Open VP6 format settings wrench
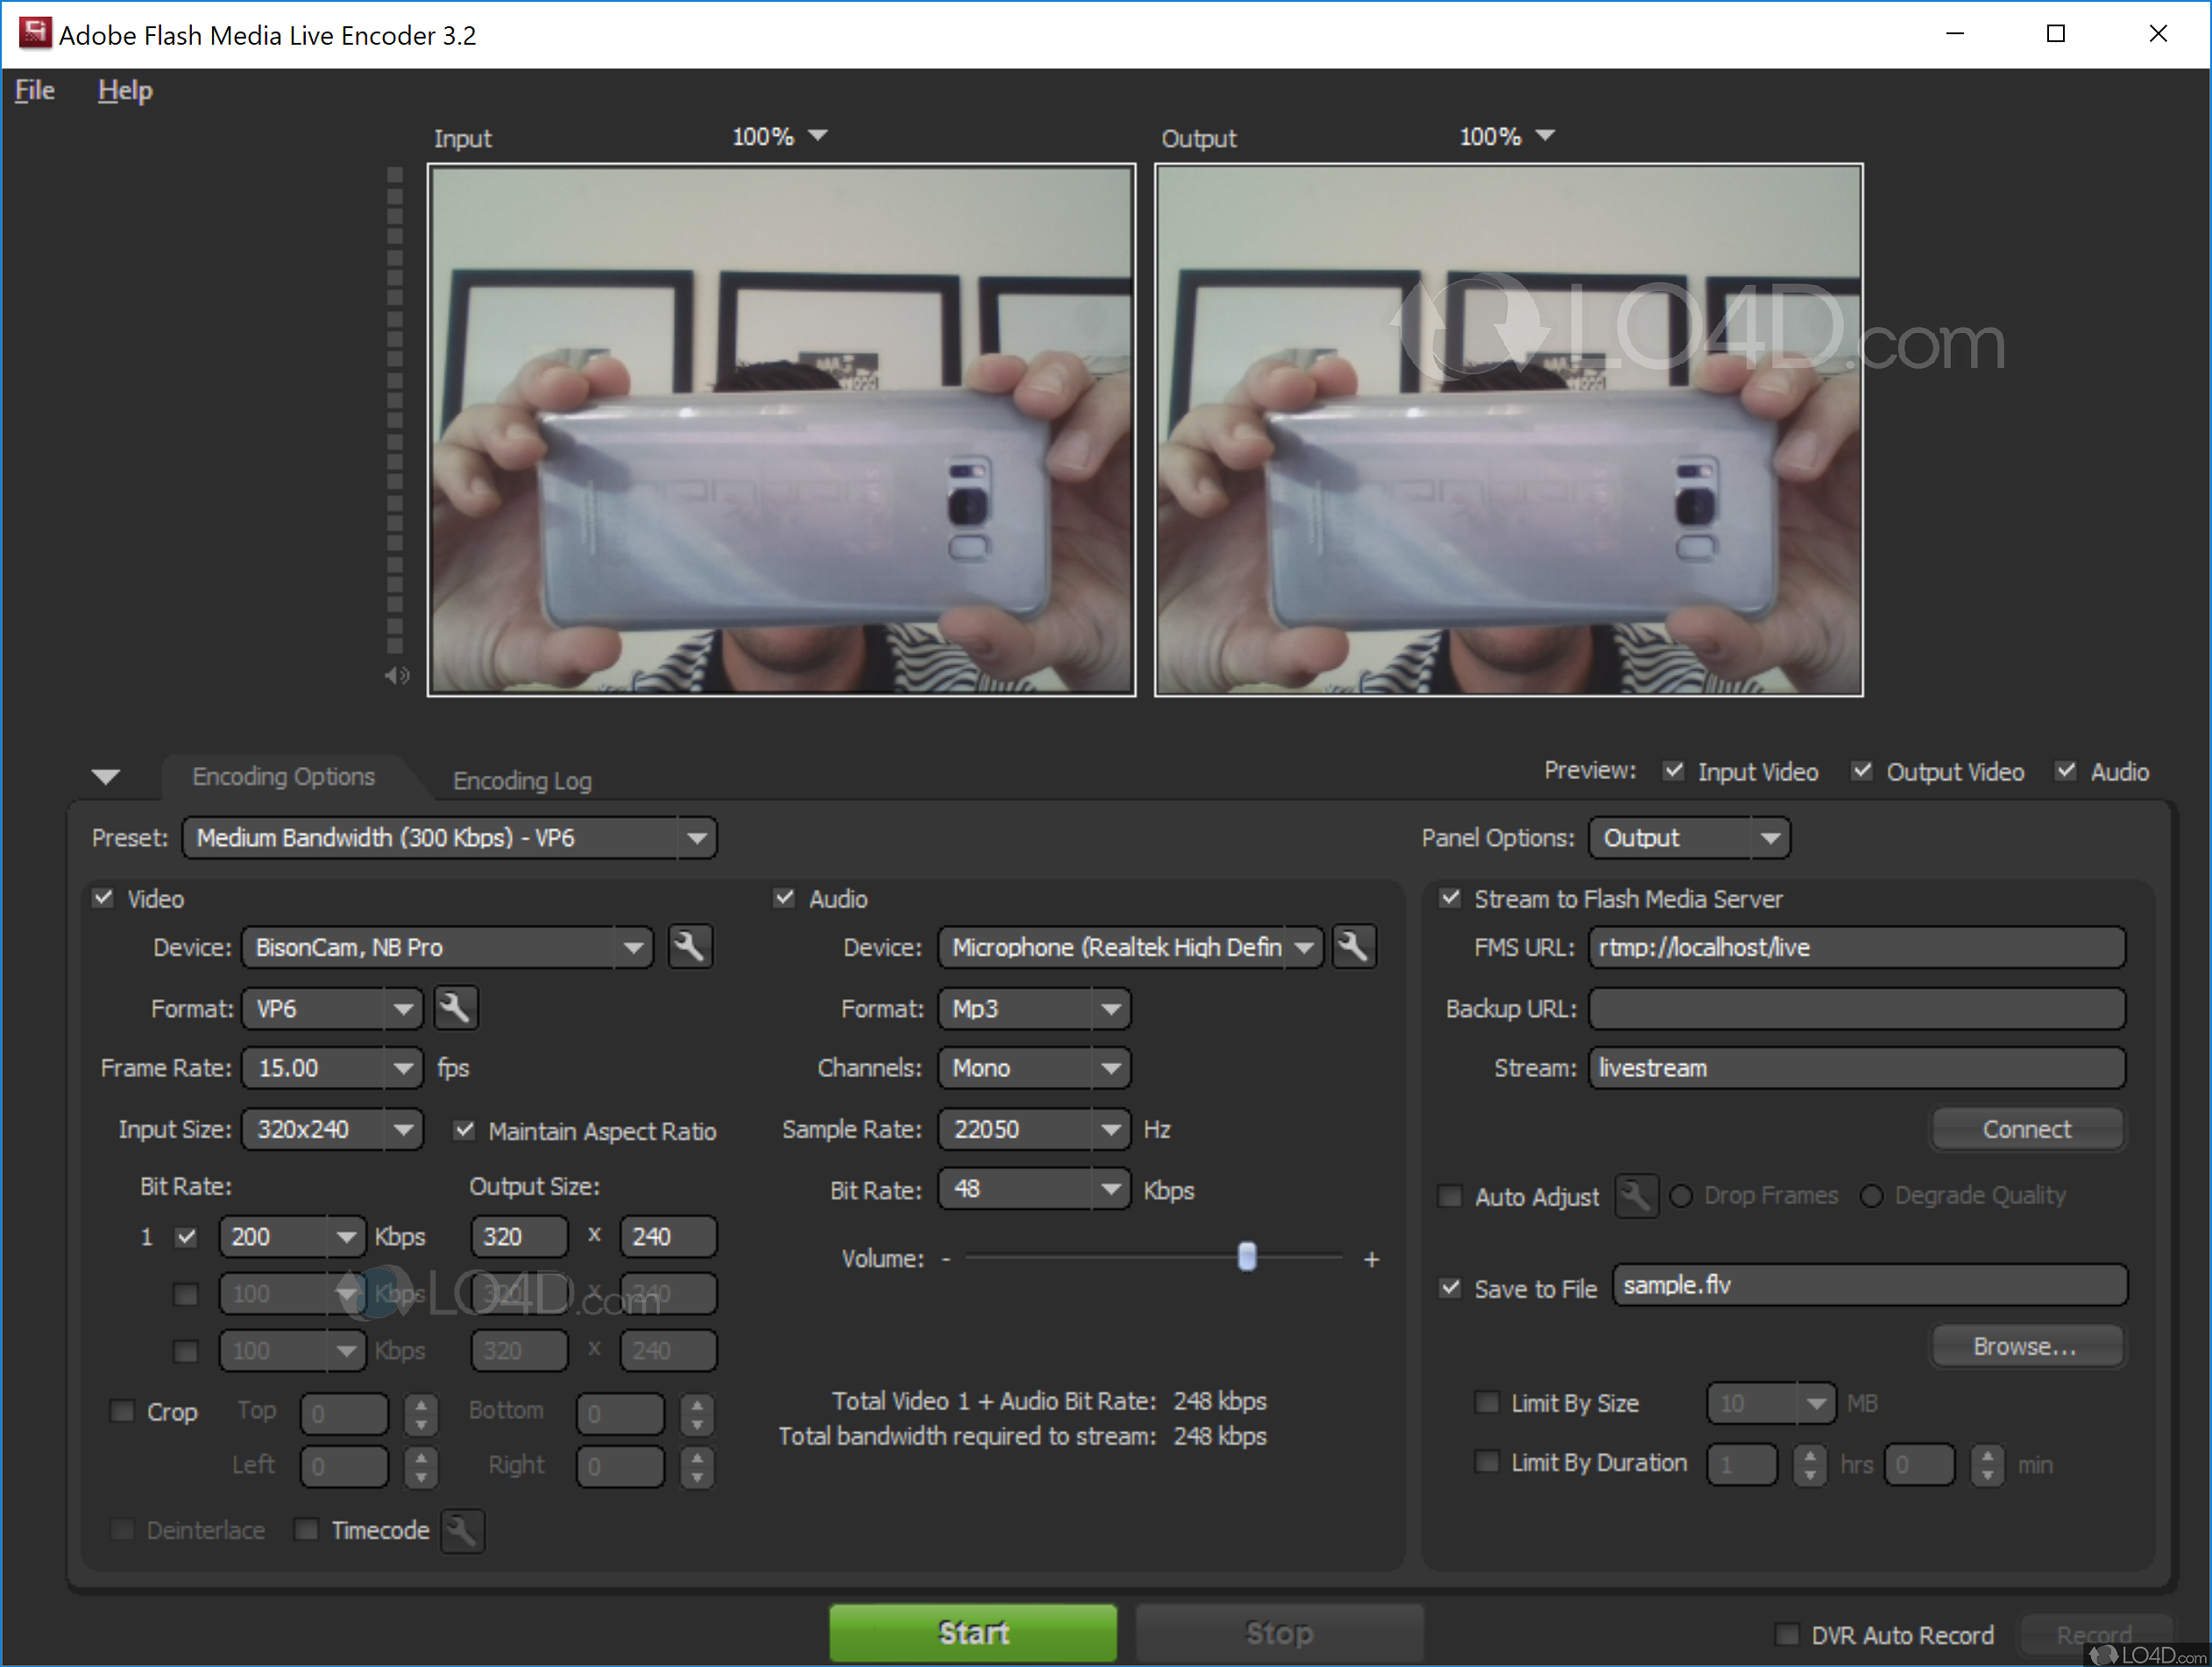 pyautogui.click(x=456, y=1007)
